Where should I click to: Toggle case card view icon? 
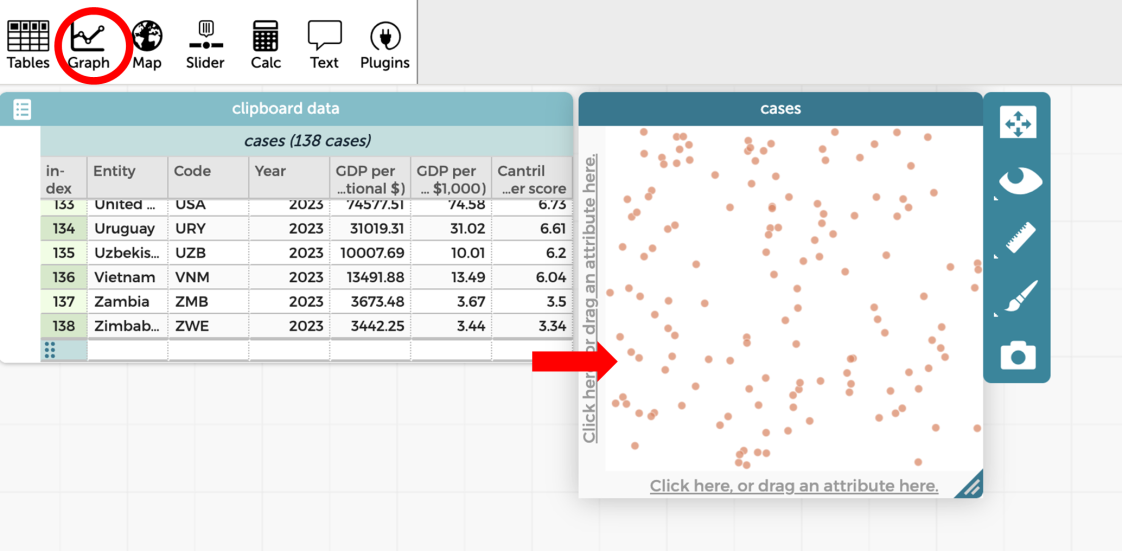22,109
